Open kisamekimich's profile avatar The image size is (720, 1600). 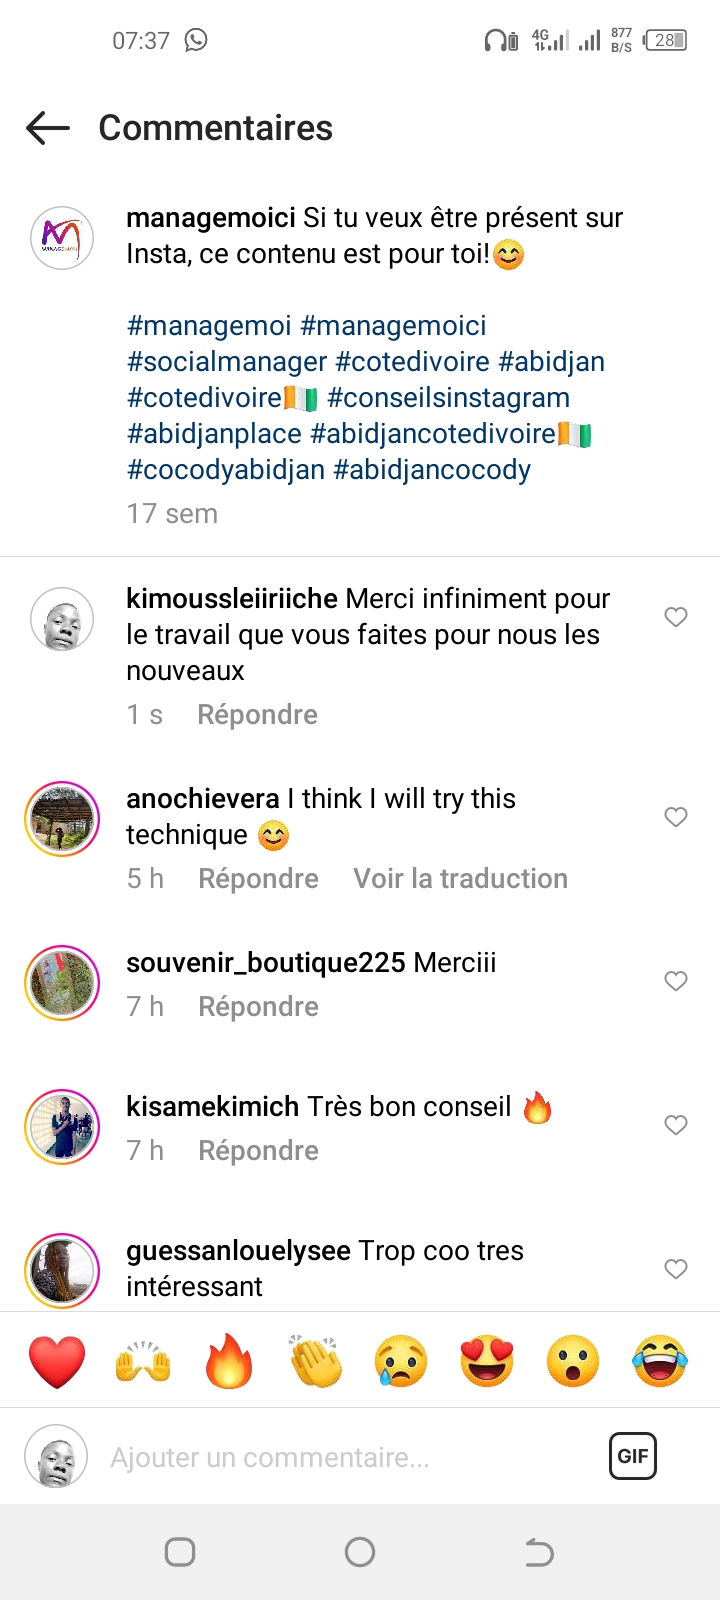[62, 1127]
